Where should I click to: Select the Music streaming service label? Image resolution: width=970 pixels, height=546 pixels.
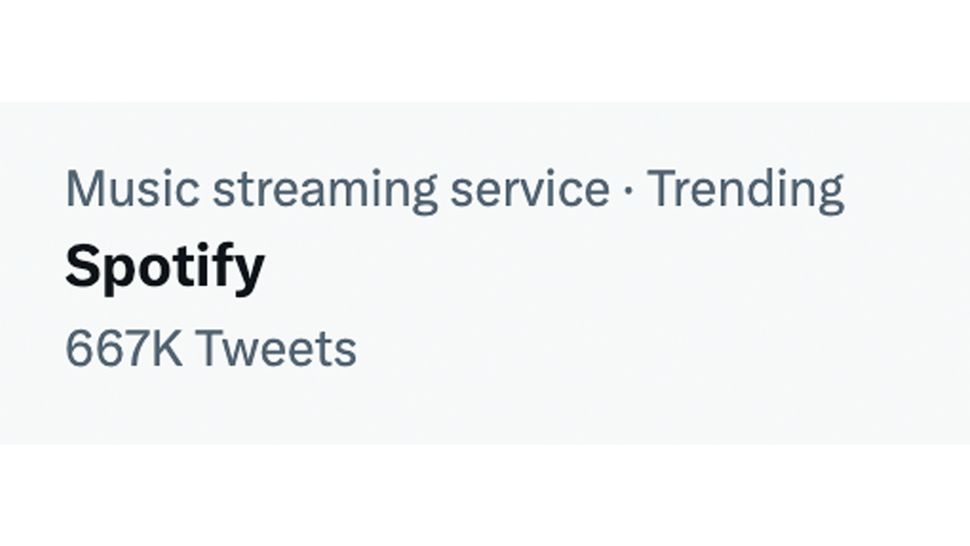point(337,189)
